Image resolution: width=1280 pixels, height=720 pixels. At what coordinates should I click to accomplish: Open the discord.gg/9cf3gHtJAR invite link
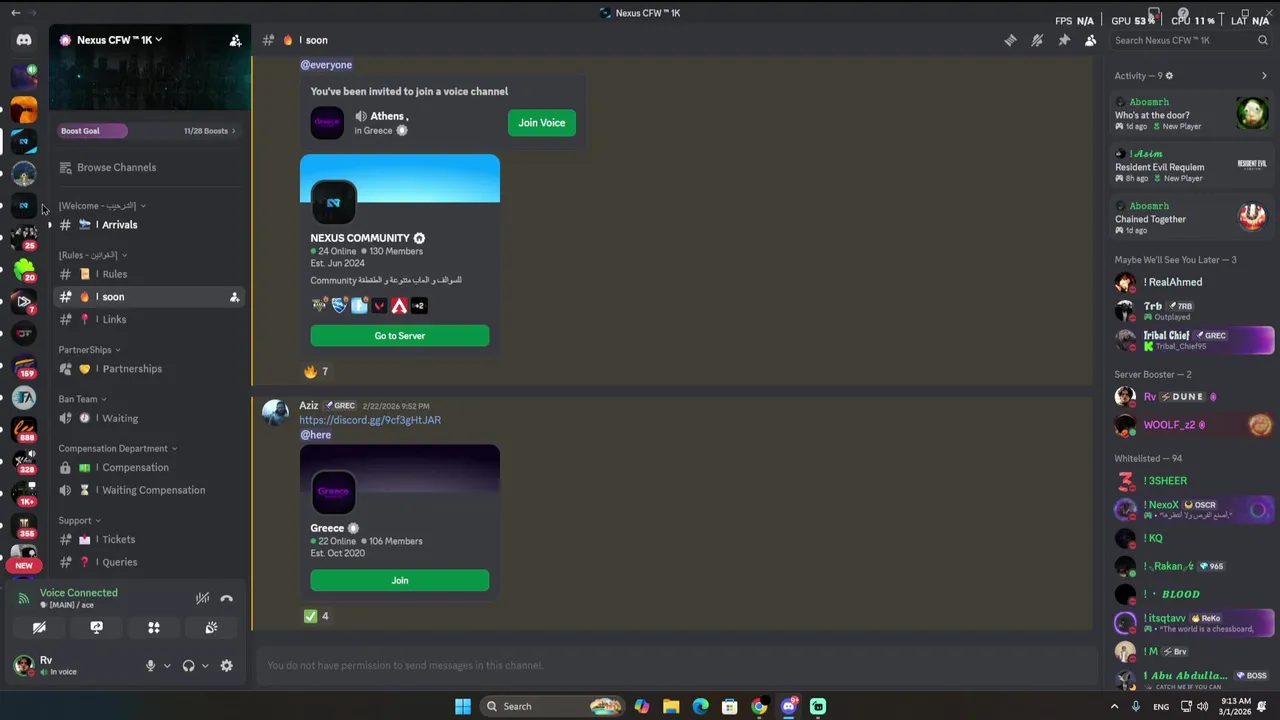pyautogui.click(x=370, y=420)
